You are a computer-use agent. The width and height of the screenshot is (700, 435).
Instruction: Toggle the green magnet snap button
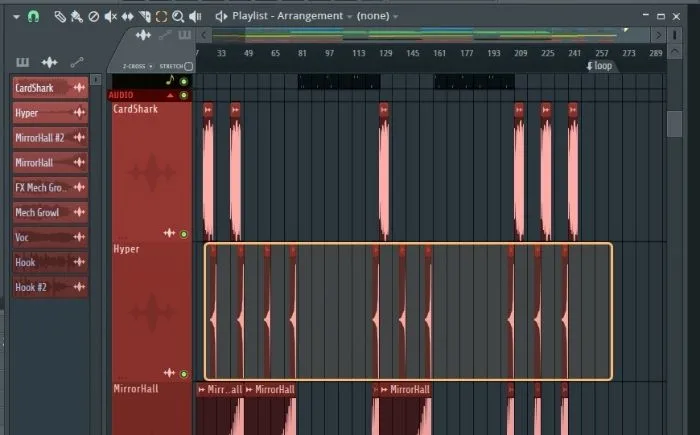click(33, 17)
